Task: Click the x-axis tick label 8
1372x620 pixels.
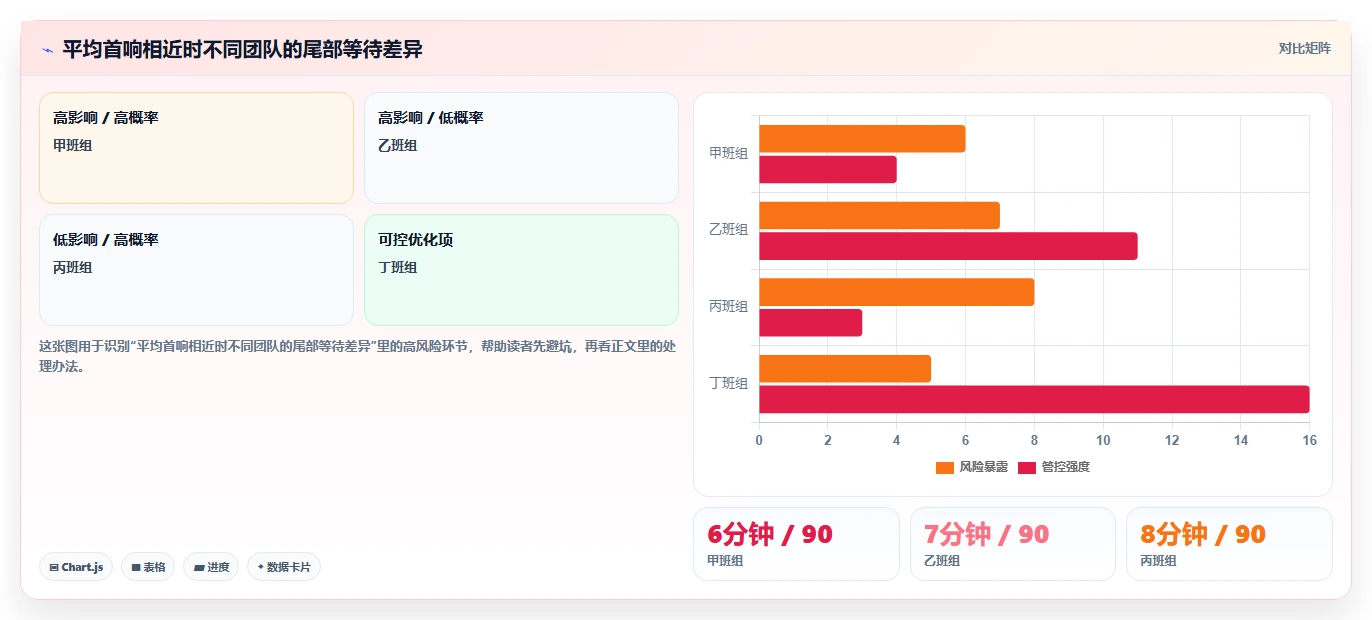Action: 1034,441
